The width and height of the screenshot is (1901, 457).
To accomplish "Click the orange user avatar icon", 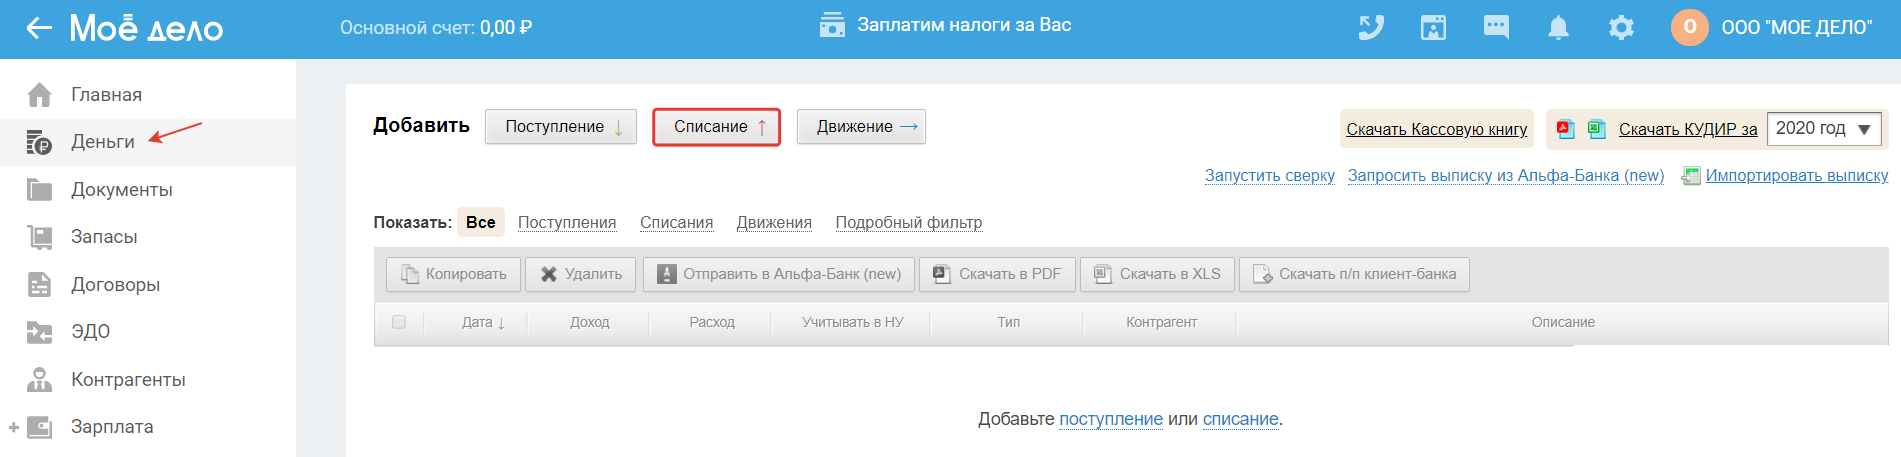I will coord(1690,27).
